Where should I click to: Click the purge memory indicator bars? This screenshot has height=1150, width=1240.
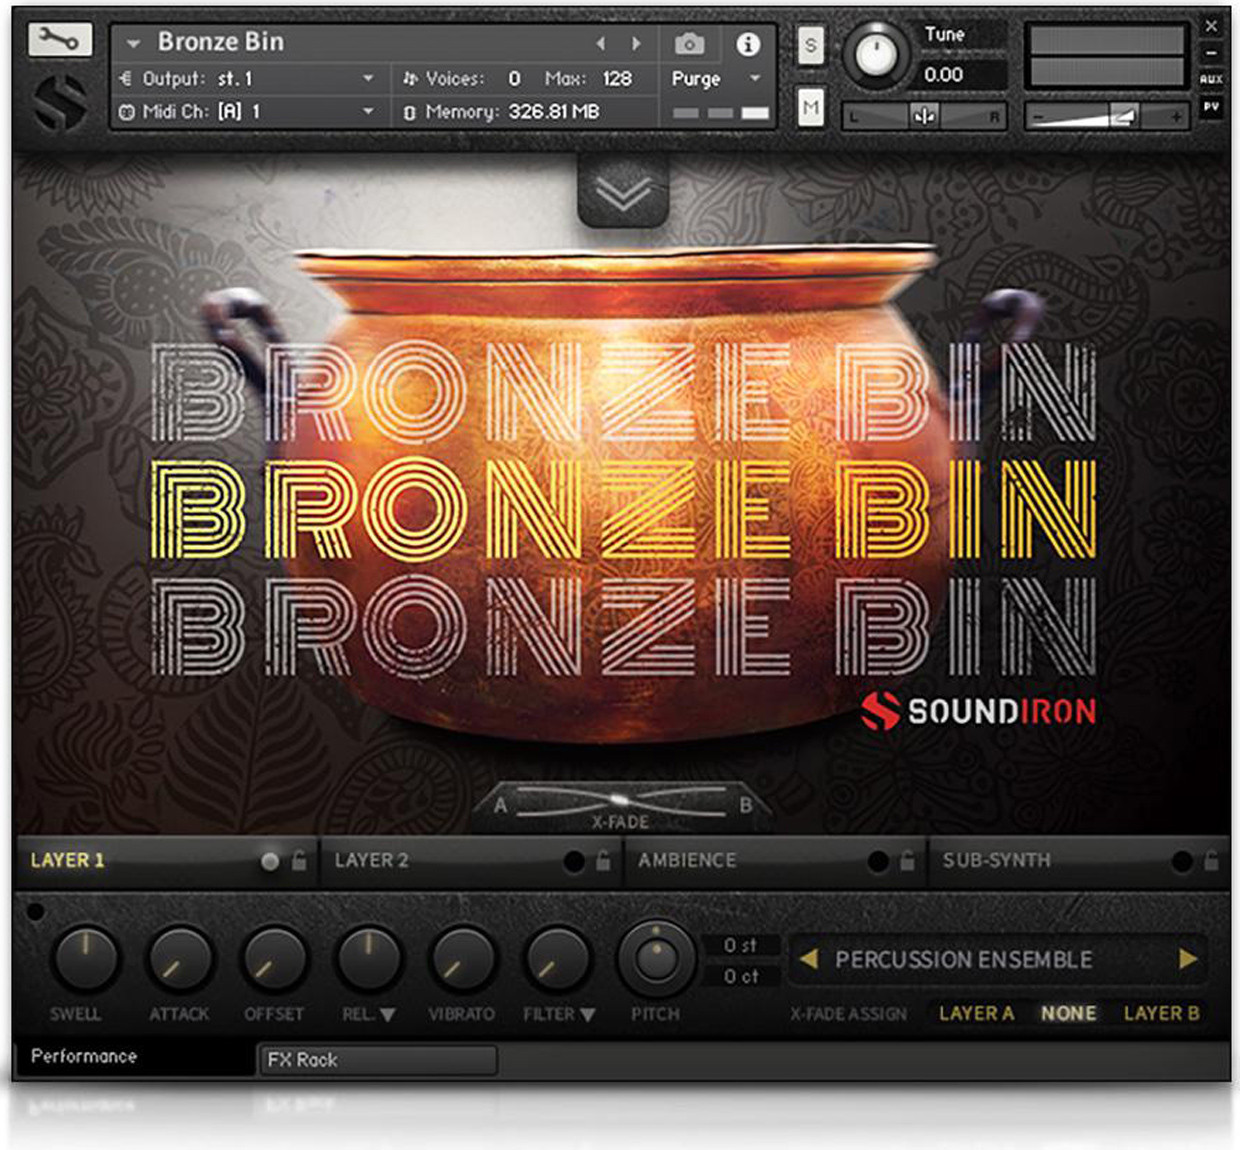point(720,113)
